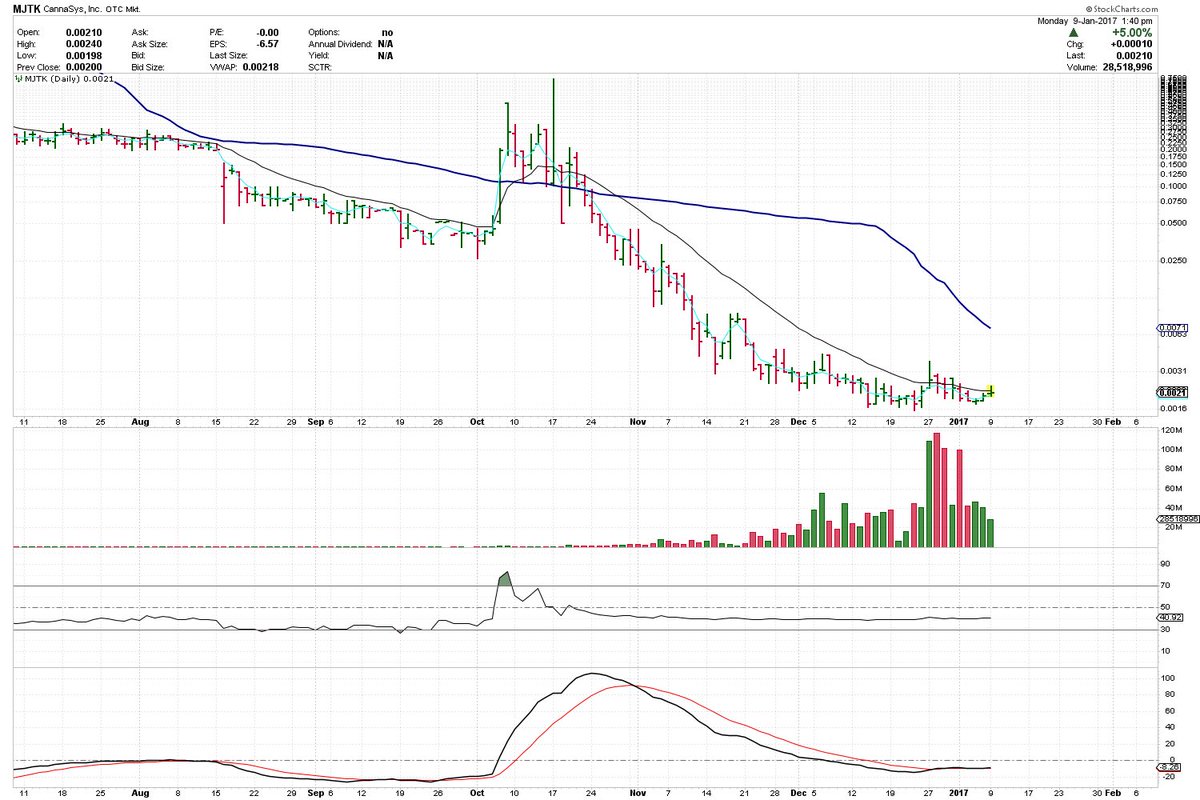Click the © StockCharts.com watermark link
The height and width of the screenshot is (800, 1200).
click(x=1122, y=8)
